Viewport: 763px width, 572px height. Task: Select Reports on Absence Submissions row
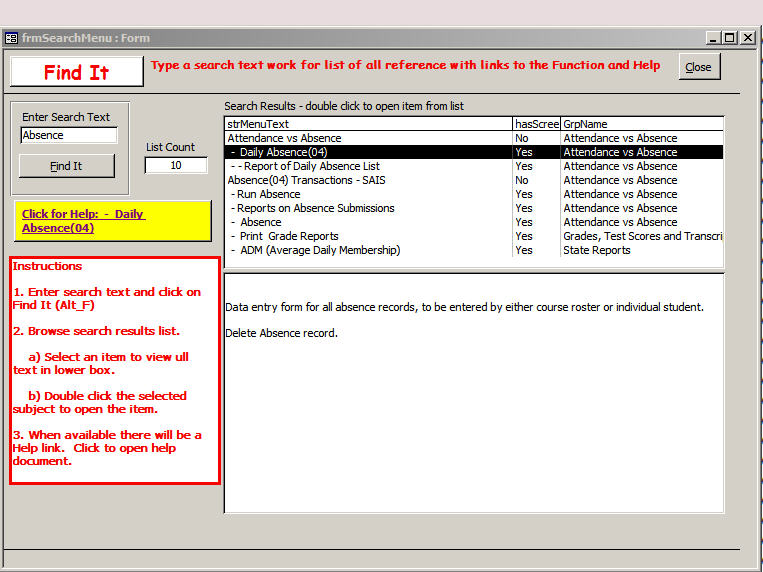[x=474, y=208]
